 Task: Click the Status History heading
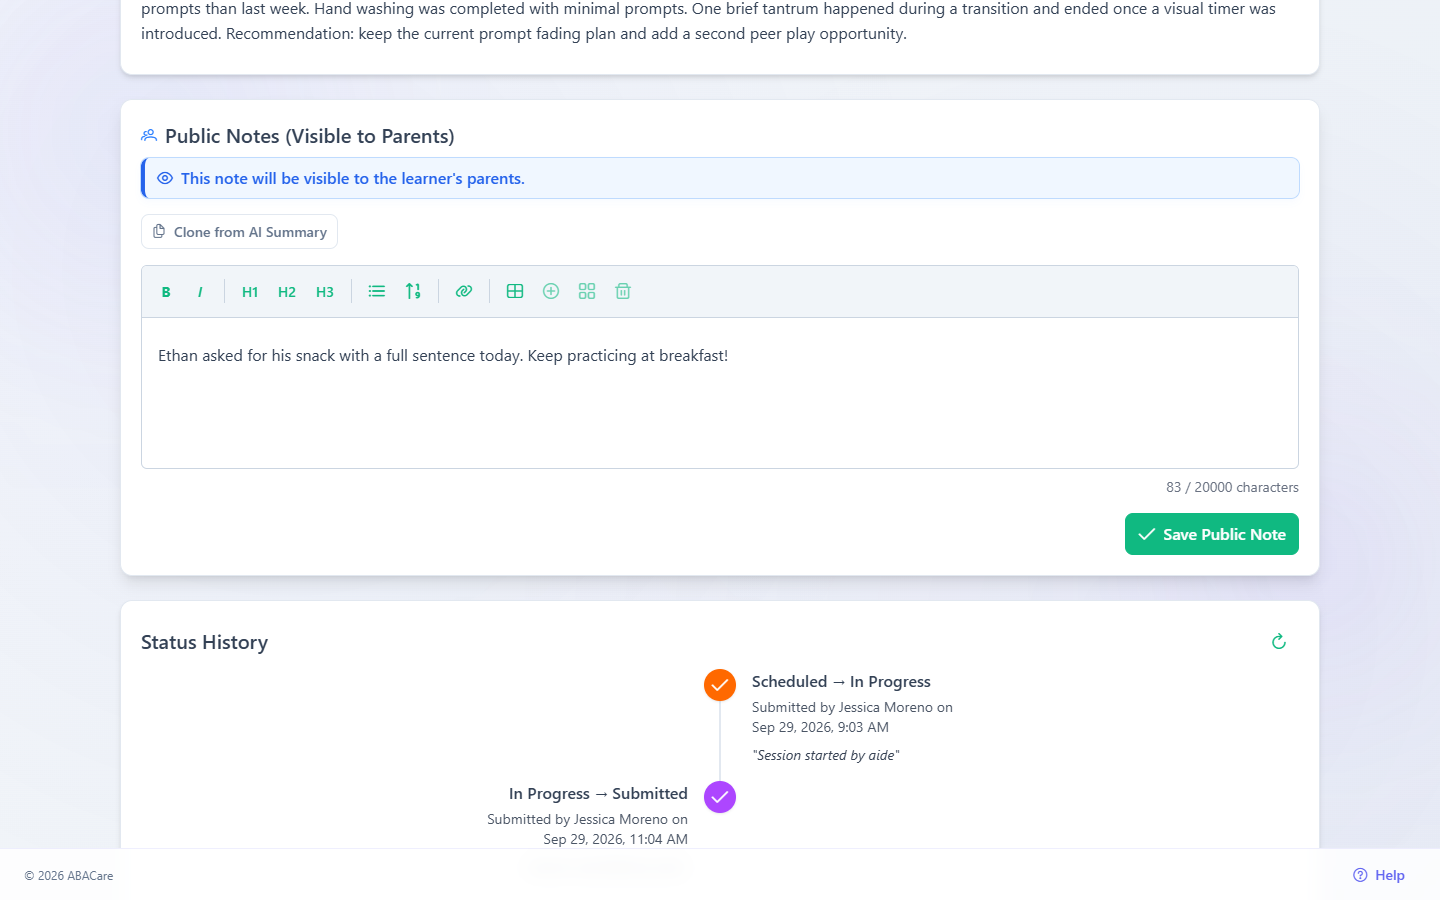(x=204, y=642)
